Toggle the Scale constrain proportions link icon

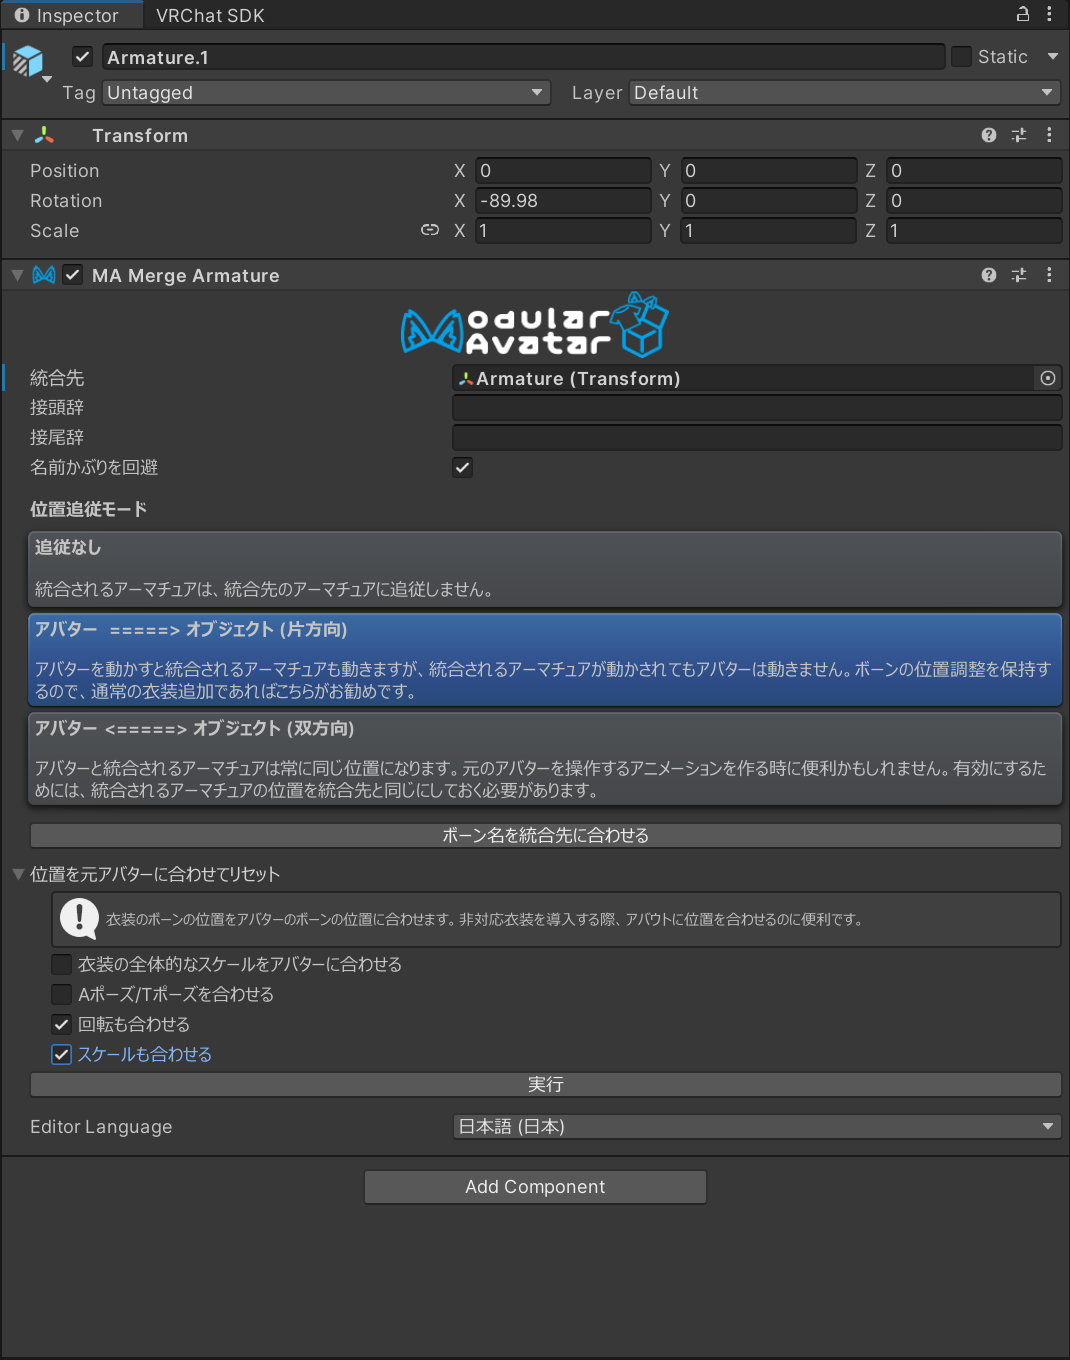[x=430, y=230]
